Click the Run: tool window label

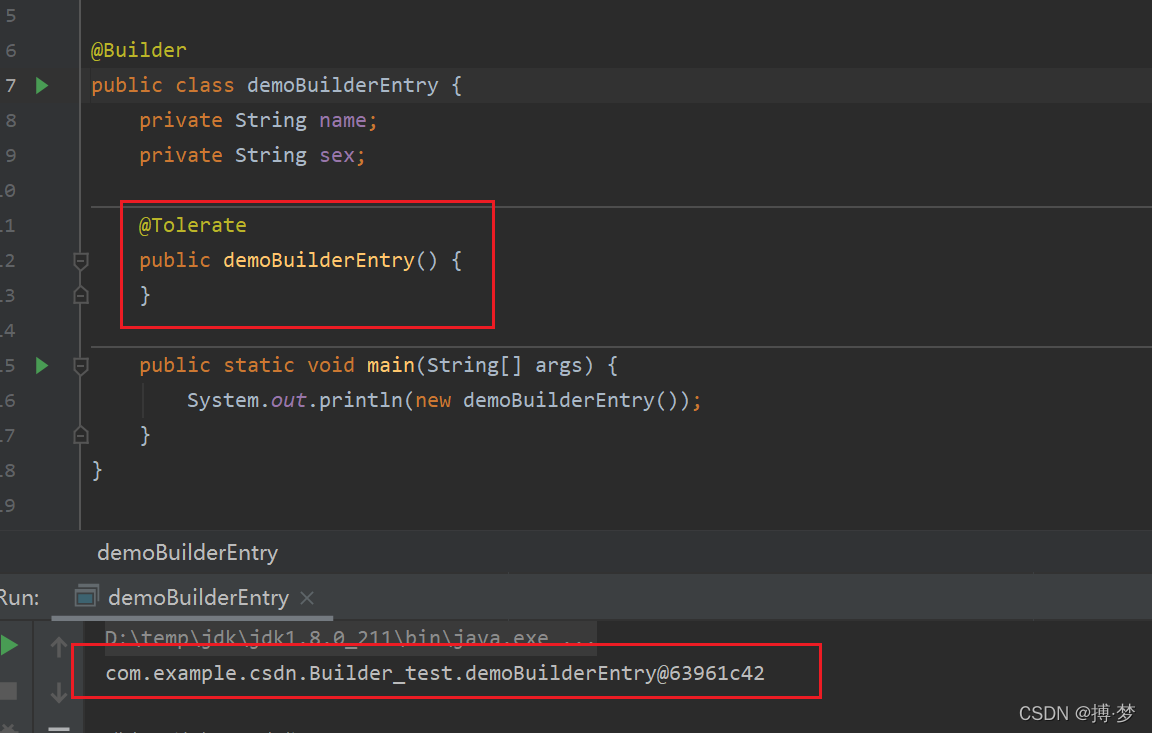(x=19, y=598)
